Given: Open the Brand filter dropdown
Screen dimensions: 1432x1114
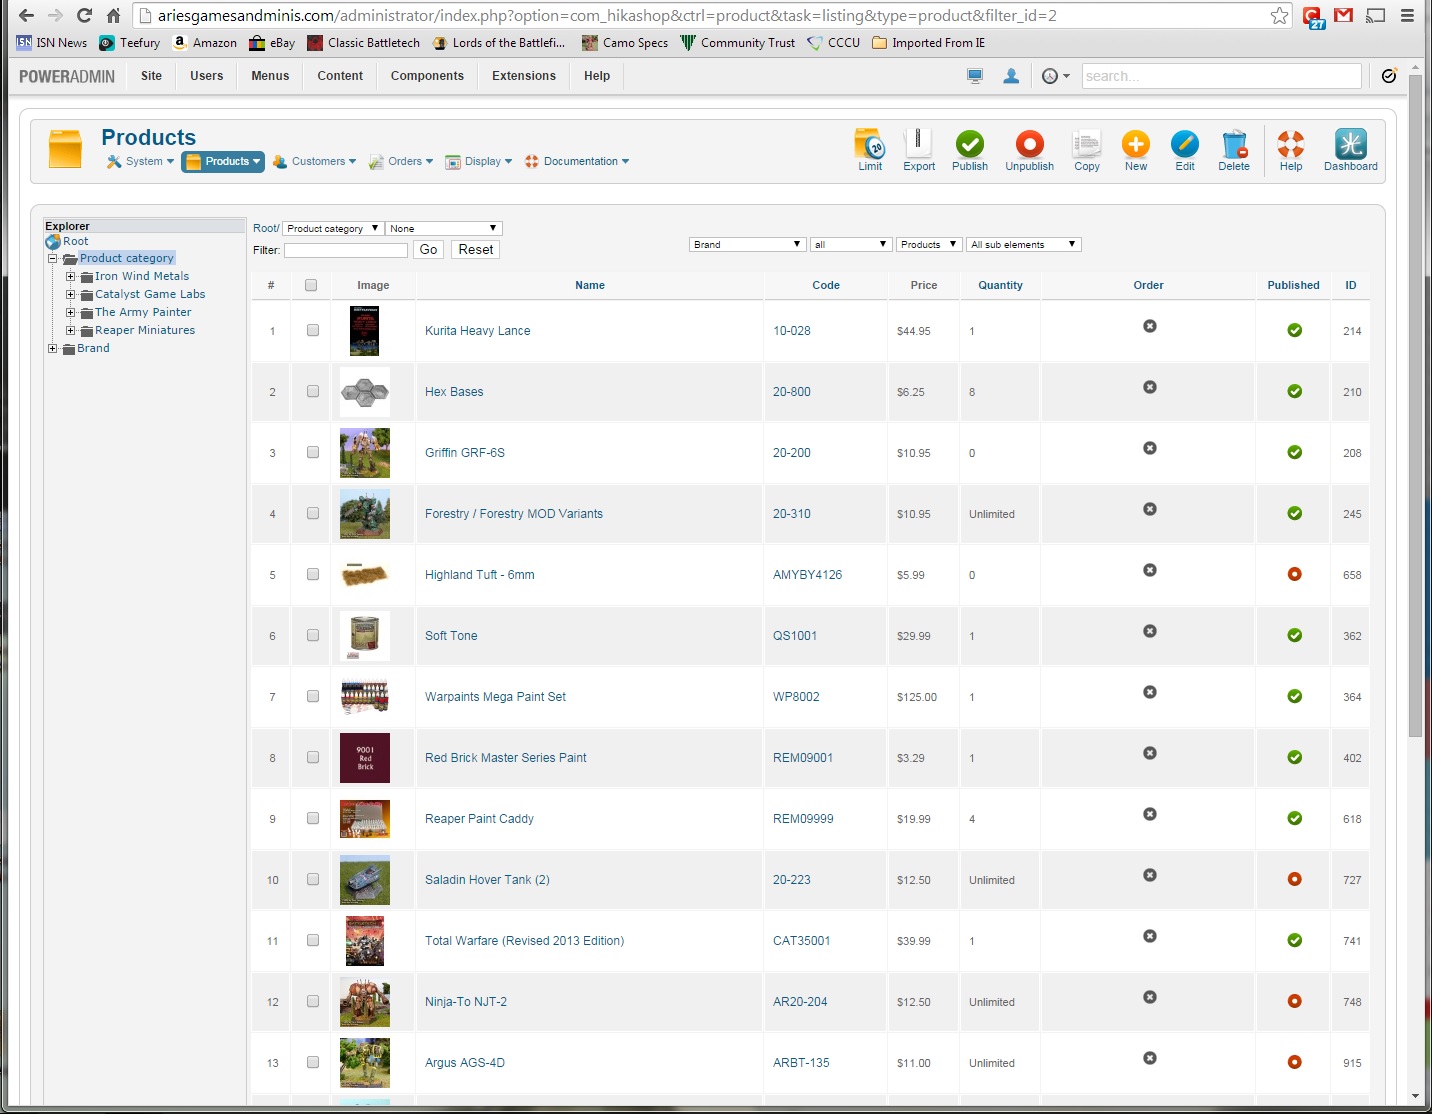Looking at the screenshot, I should 747,244.
